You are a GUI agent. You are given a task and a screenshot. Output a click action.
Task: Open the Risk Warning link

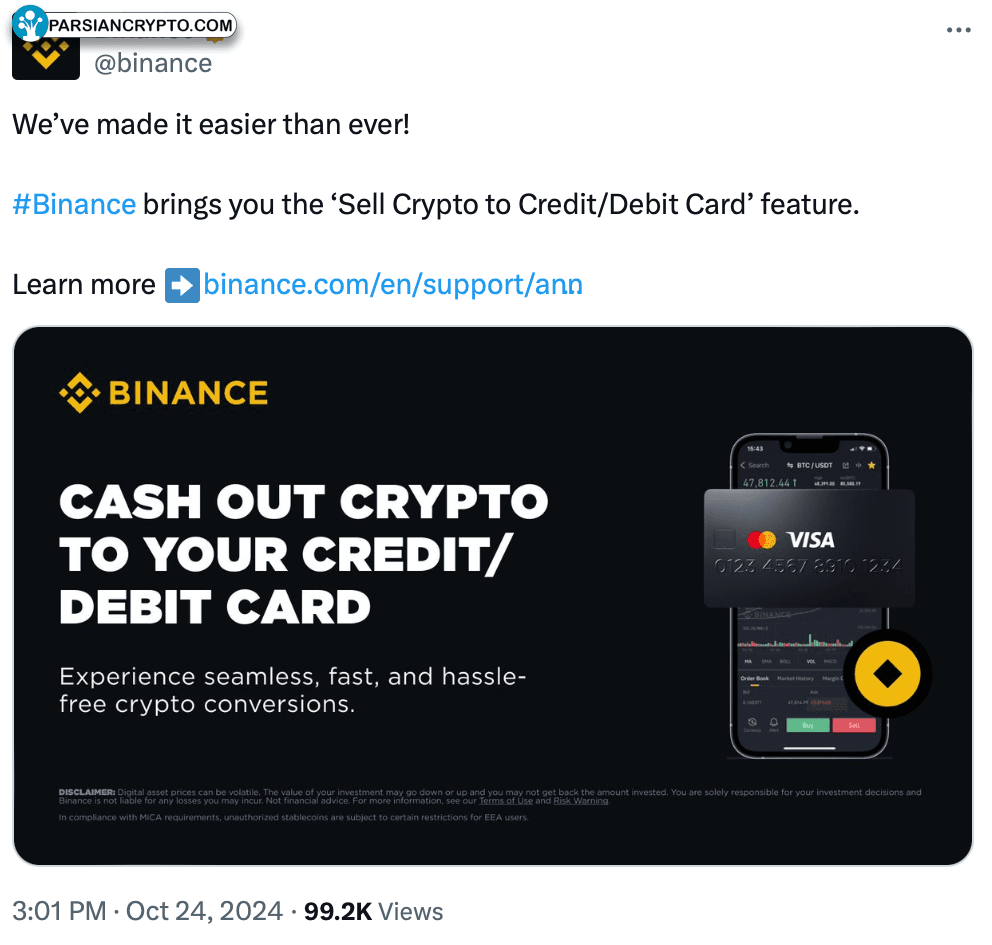coord(580,801)
